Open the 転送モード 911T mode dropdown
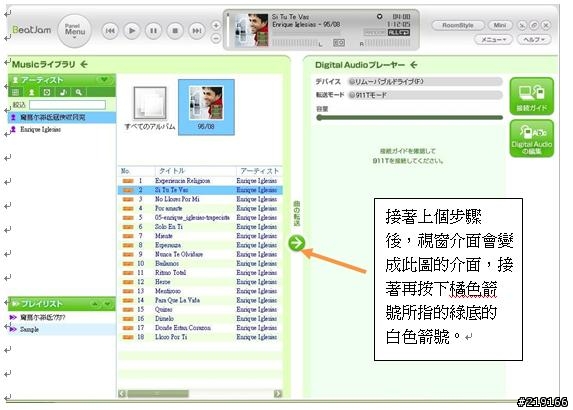This screenshot has width=573, height=410. [425, 95]
